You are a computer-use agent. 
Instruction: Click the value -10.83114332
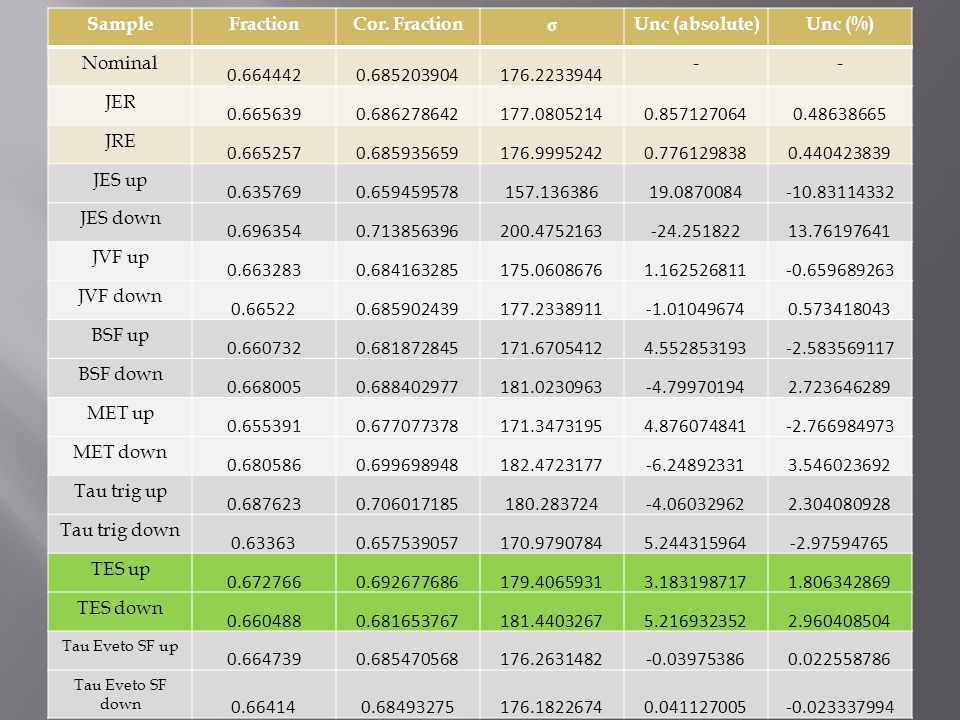pos(840,192)
